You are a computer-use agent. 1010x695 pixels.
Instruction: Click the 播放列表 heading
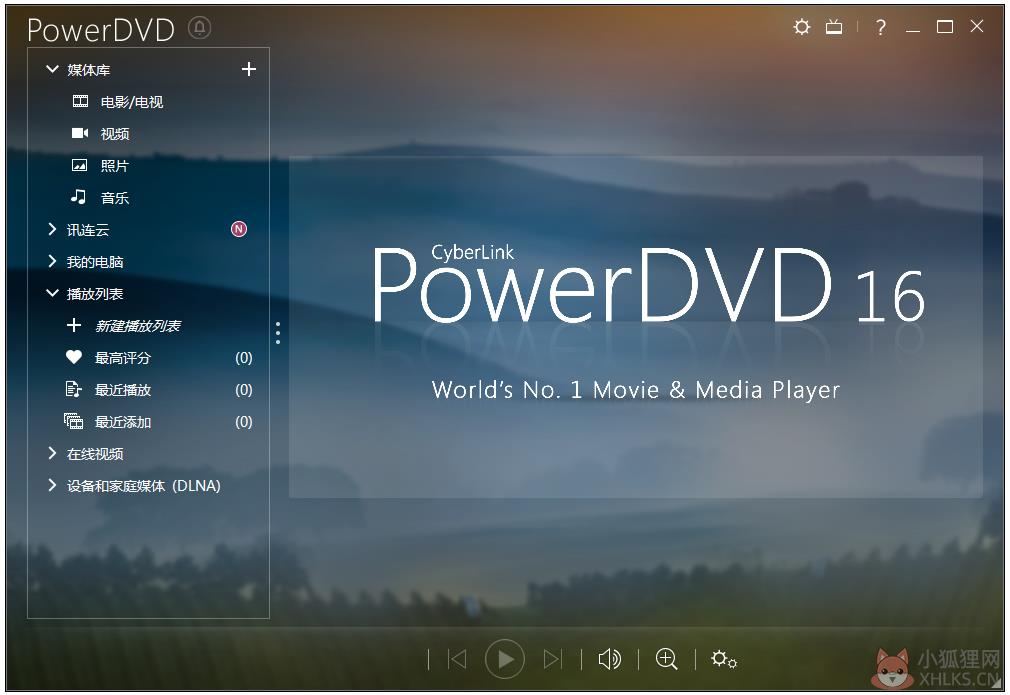[95, 294]
